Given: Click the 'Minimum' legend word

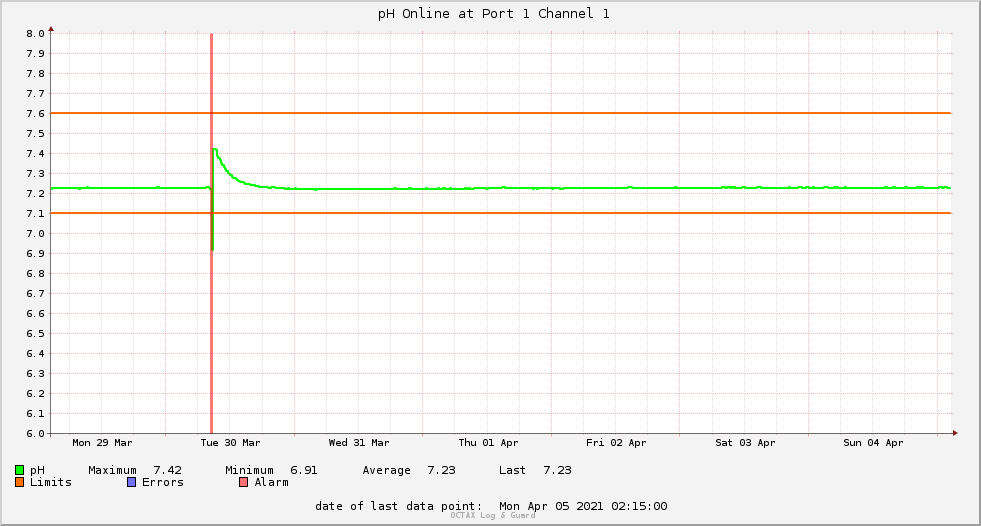Looking at the screenshot, I should click(x=250, y=470).
